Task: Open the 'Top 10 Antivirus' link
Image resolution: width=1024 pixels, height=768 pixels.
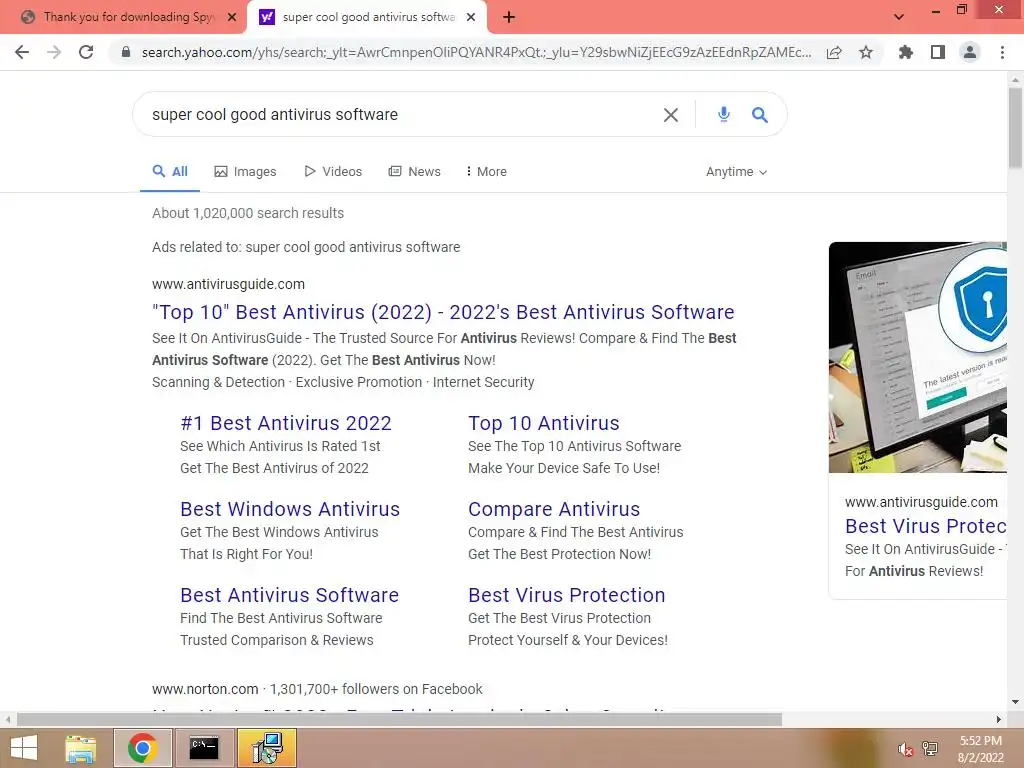Action: (543, 423)
